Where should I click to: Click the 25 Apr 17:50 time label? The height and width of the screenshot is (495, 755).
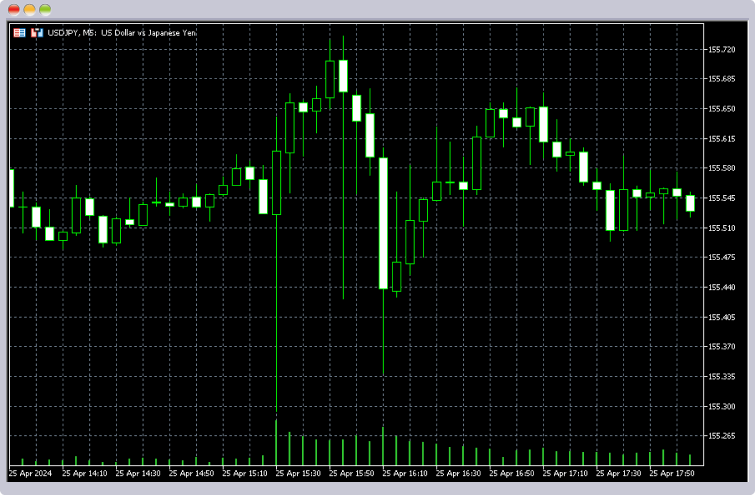coord(671,473)
